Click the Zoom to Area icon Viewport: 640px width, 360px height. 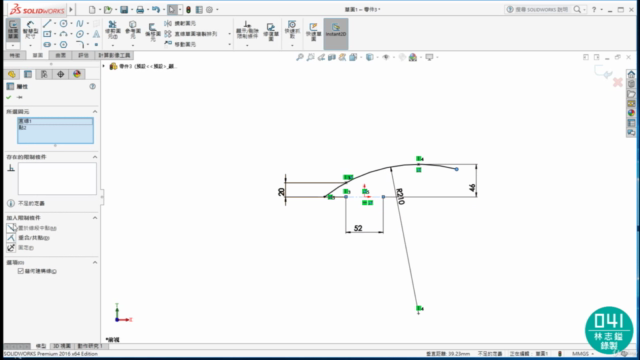pyautogui.click(x=311, y=57)
